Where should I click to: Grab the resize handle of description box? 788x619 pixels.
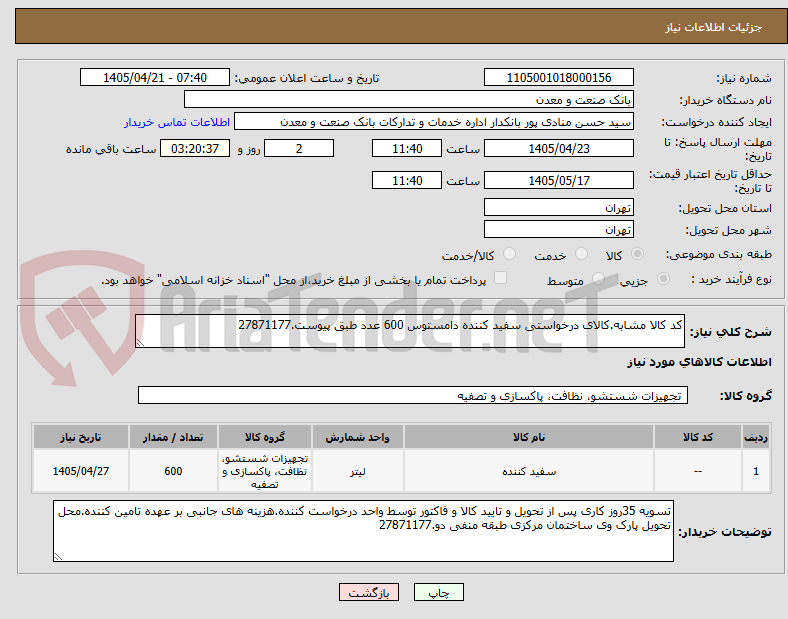[x=140, y=343]
